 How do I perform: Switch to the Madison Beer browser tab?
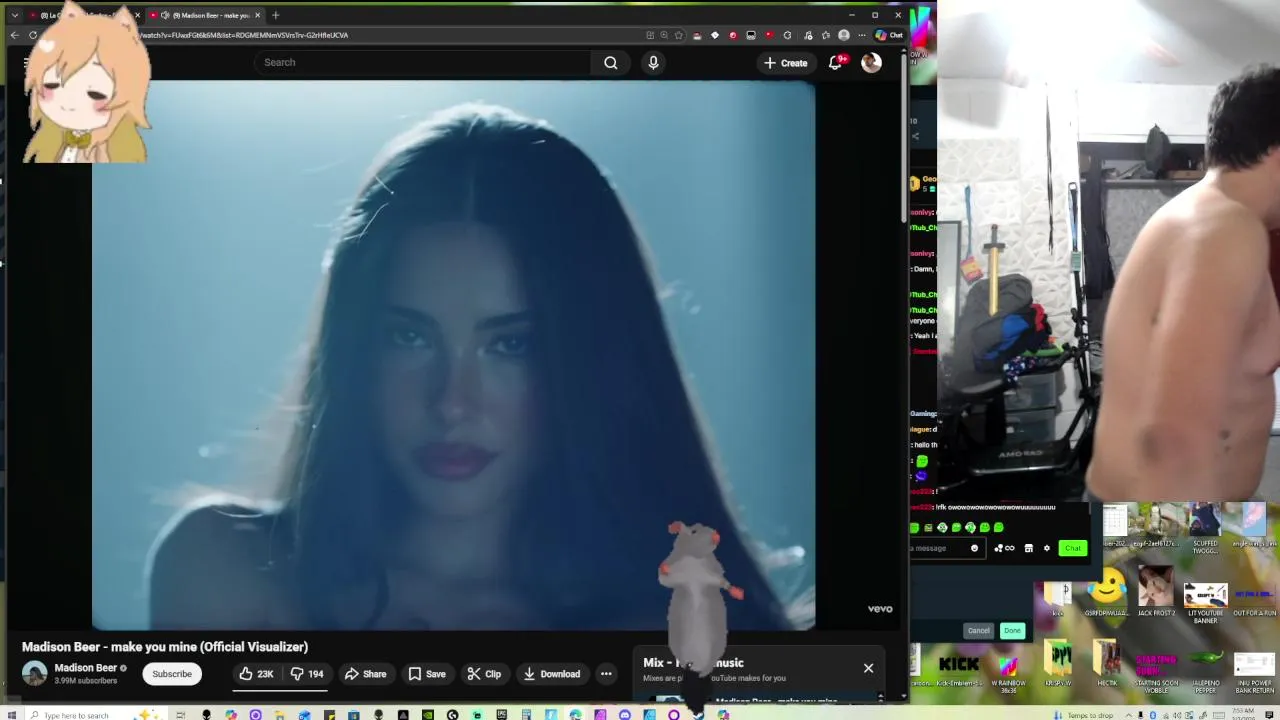point(204,15)
